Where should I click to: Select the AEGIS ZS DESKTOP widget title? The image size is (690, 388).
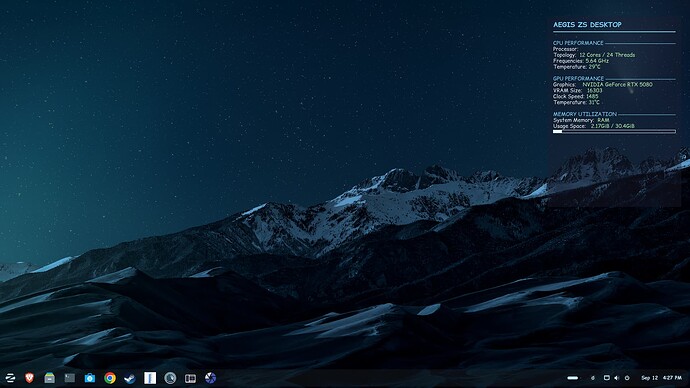coord(587,25)
